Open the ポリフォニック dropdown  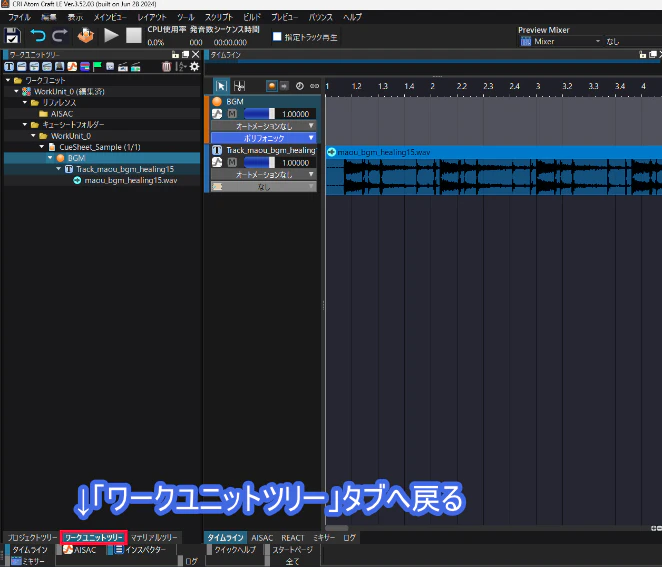tap(263, 138)
